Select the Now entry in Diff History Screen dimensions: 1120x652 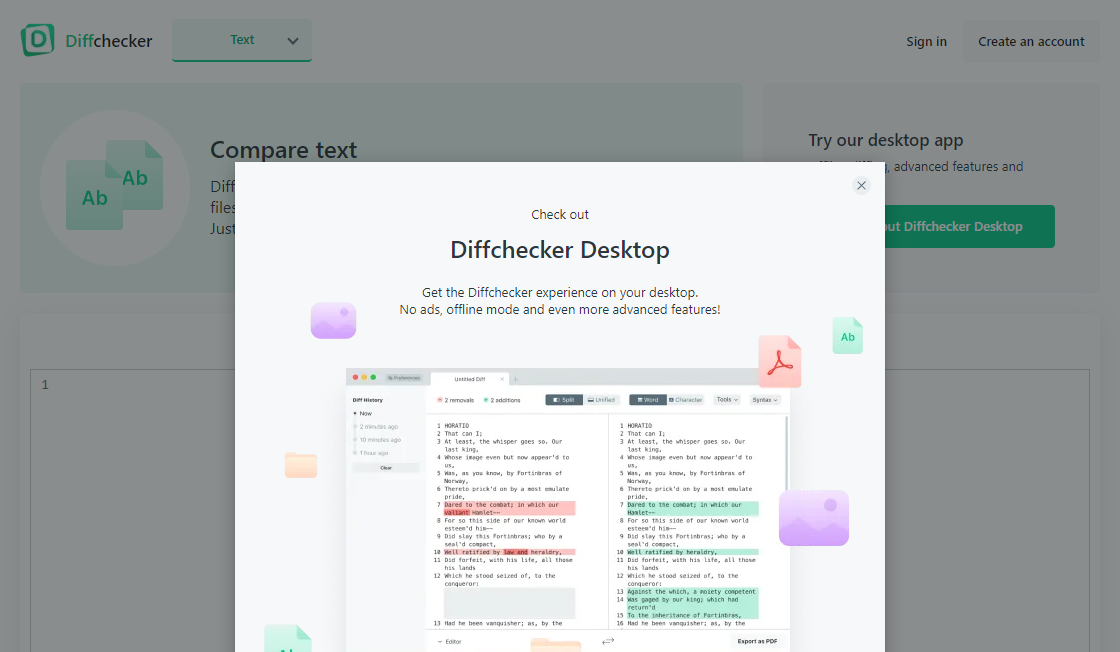[x=365, y=413]
